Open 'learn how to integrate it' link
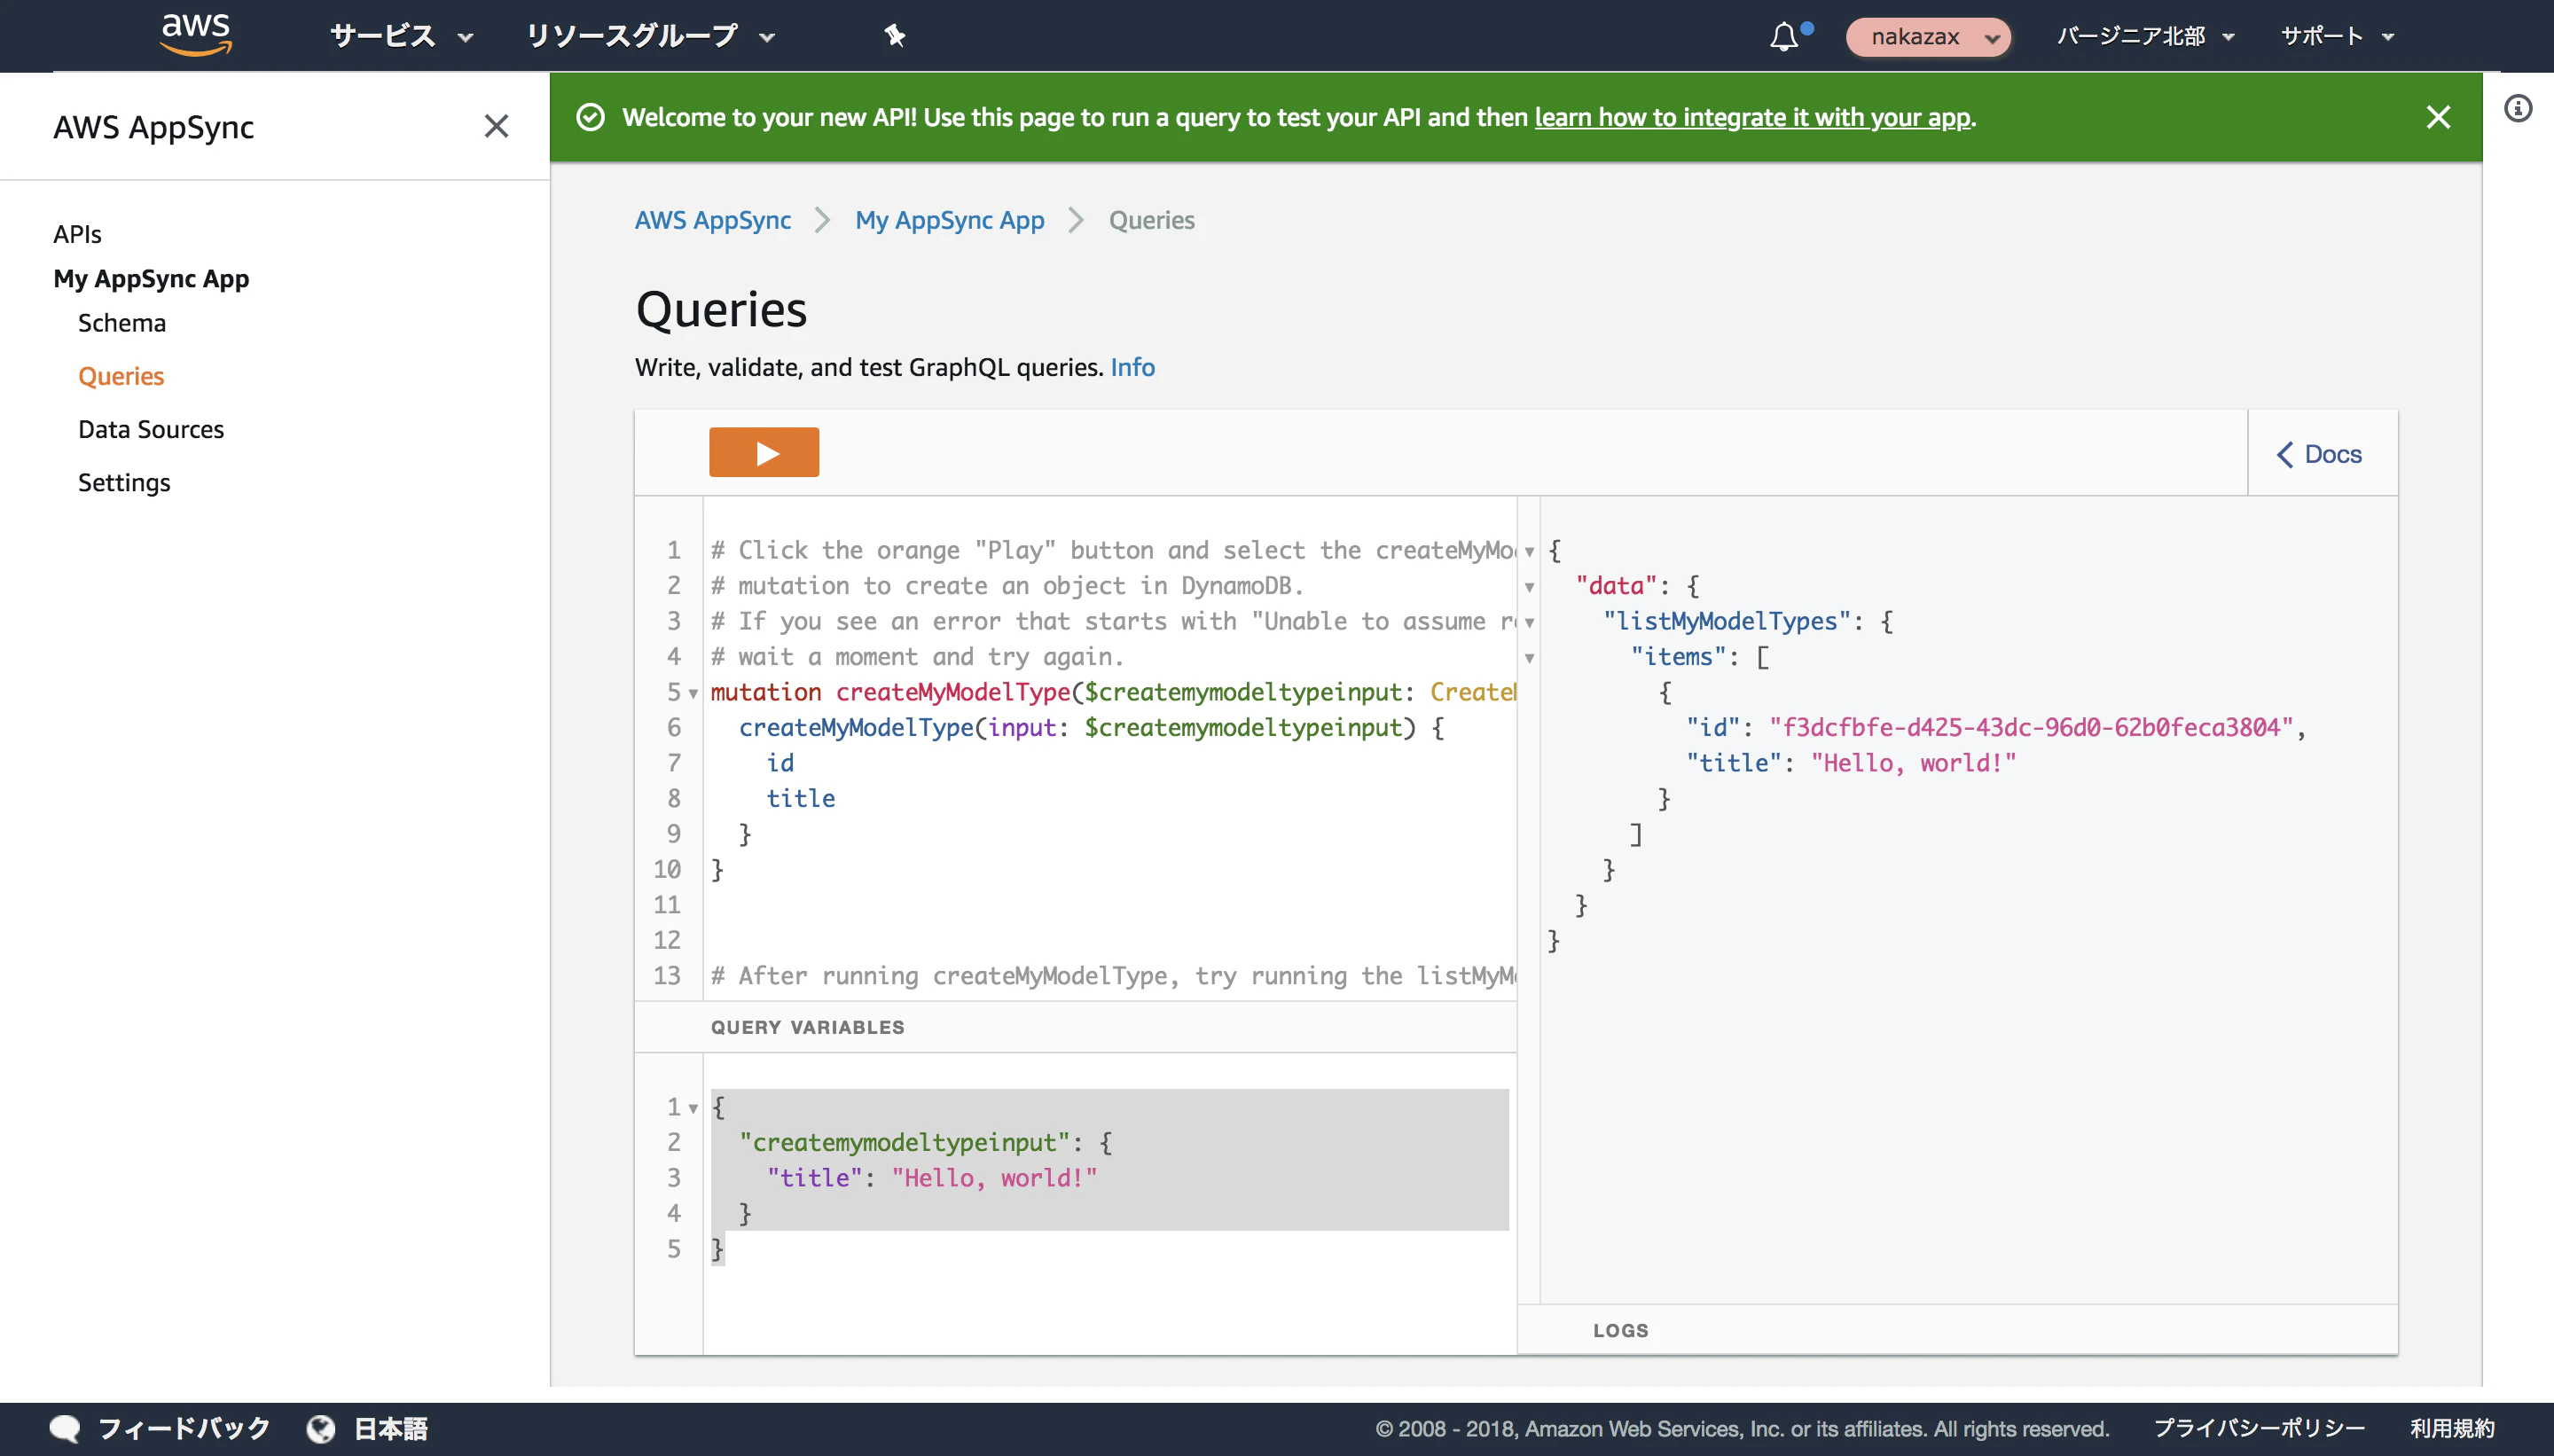Viewport: 2554px width, 1456px height. coord(1753,117)
